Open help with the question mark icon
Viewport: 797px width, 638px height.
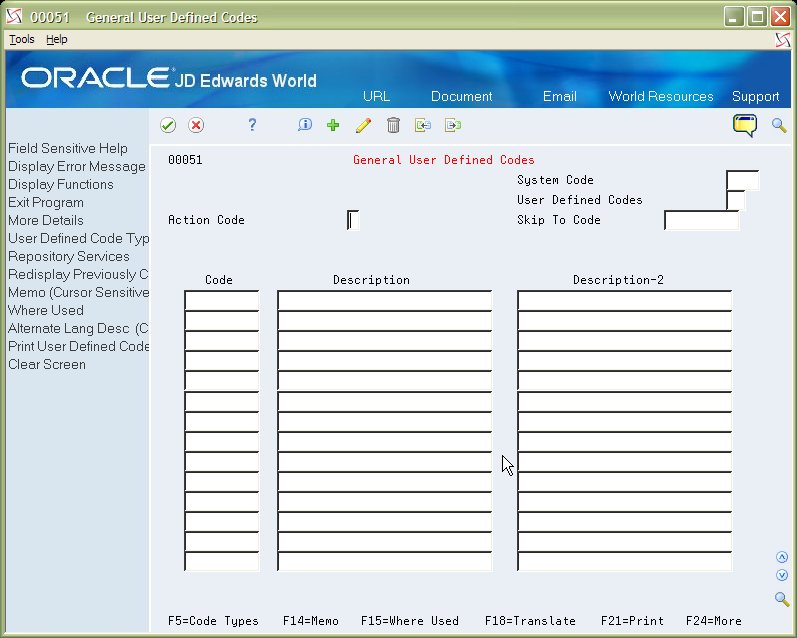(252, 125)
